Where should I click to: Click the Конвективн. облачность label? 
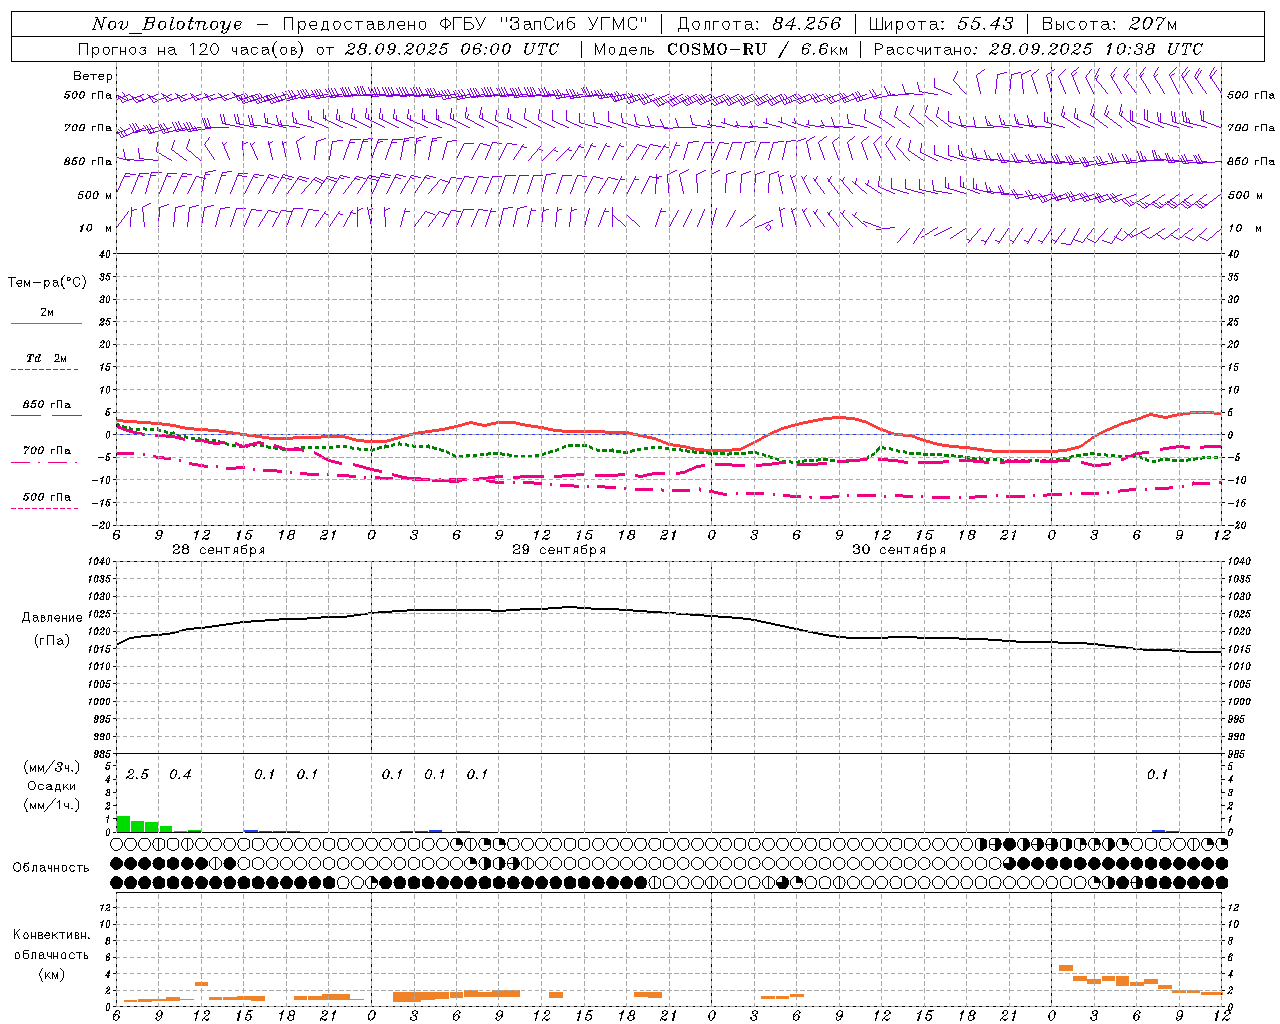[x=51, y=945]
